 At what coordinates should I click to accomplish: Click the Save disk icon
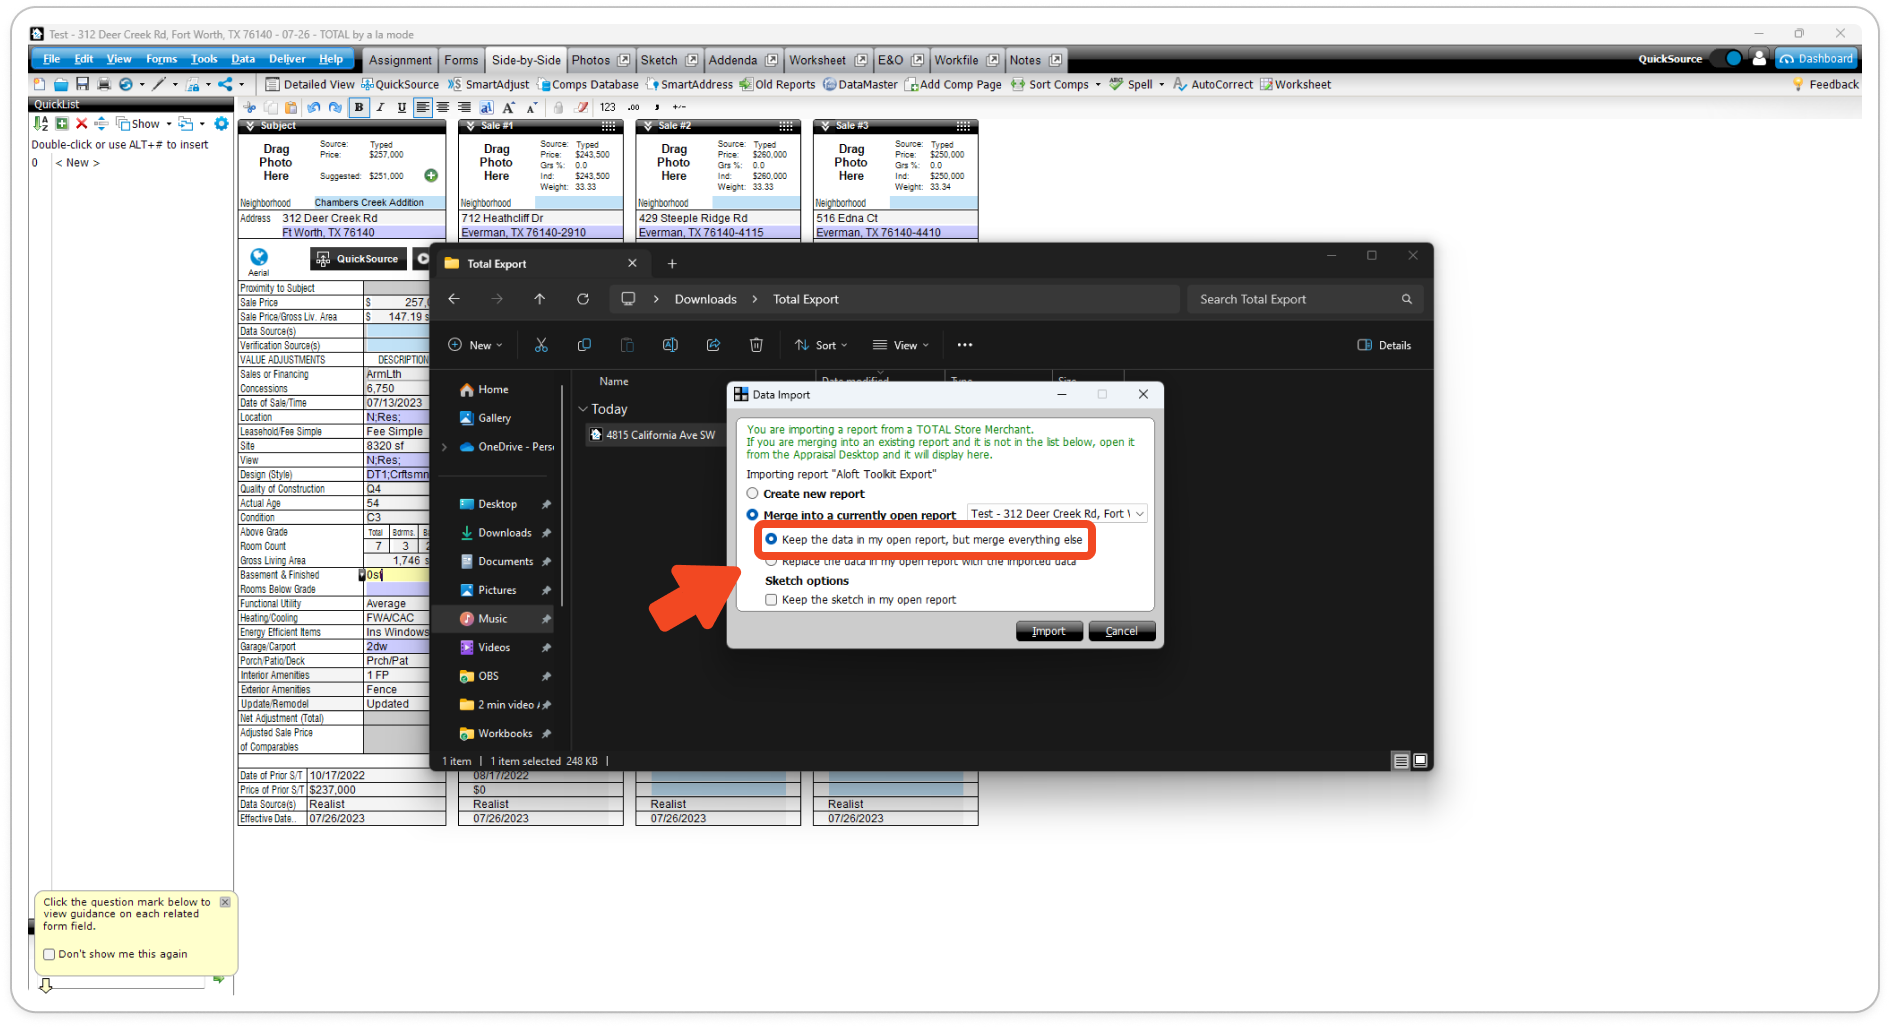coord(82,84)
